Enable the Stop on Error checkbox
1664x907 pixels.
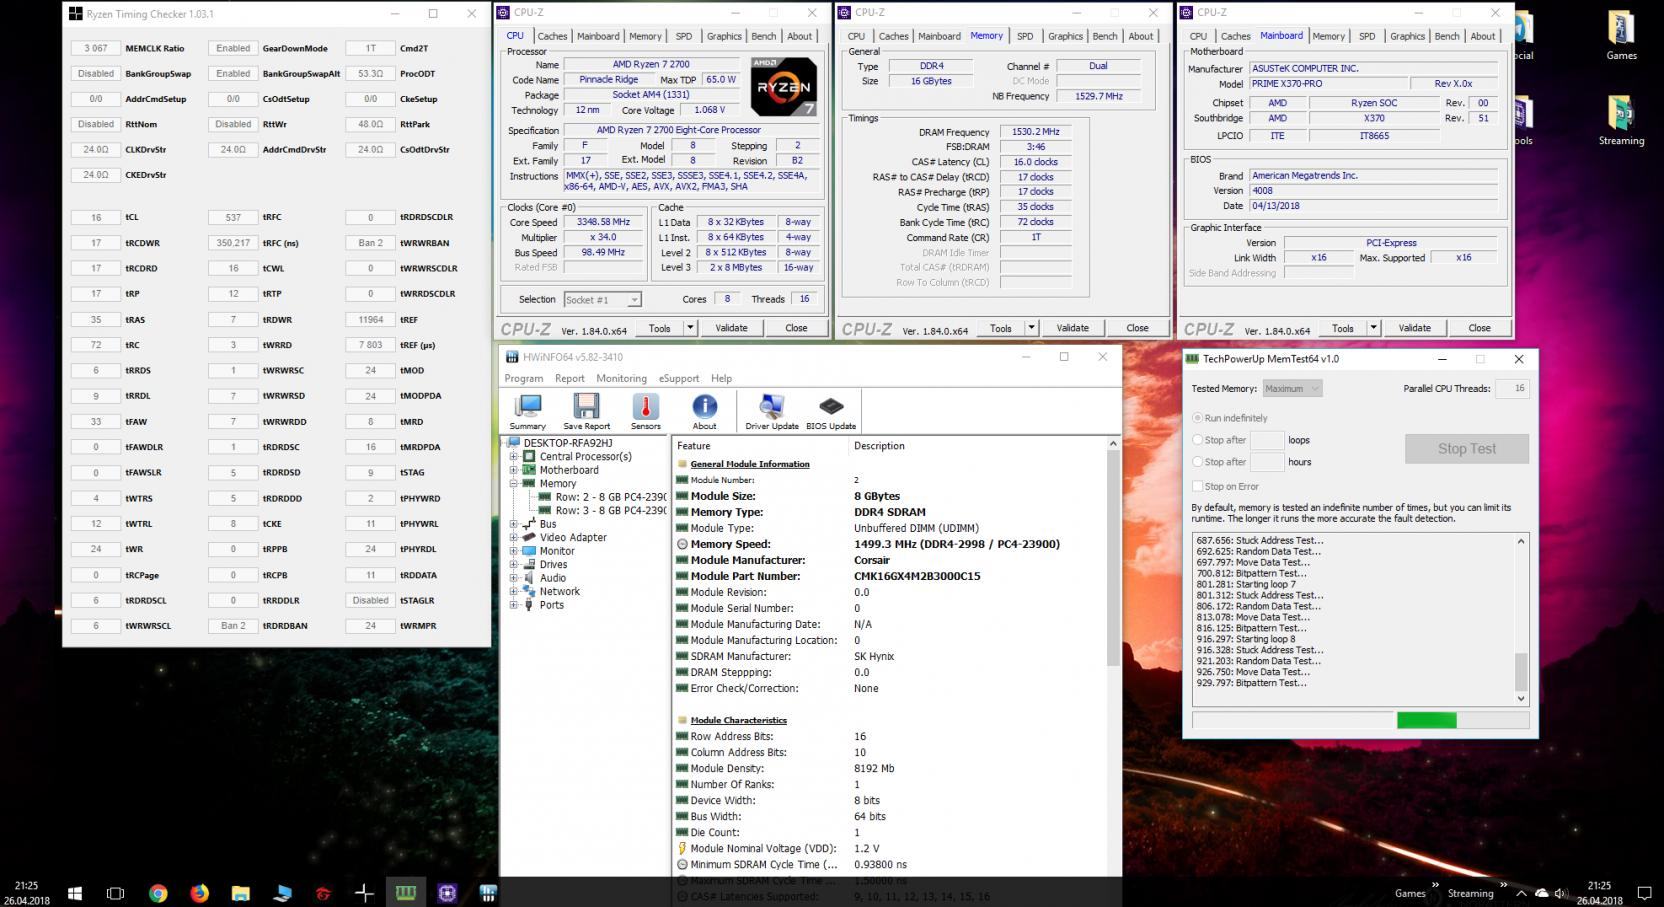(1198, 486)
